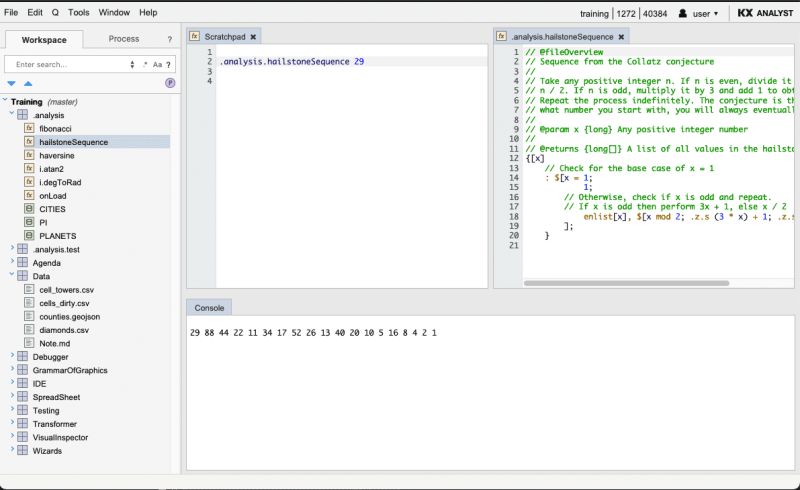Viewport: 800px width, 490px height.
Task: Click the blue collapse-all down arrow
Action: click(12, 83)
